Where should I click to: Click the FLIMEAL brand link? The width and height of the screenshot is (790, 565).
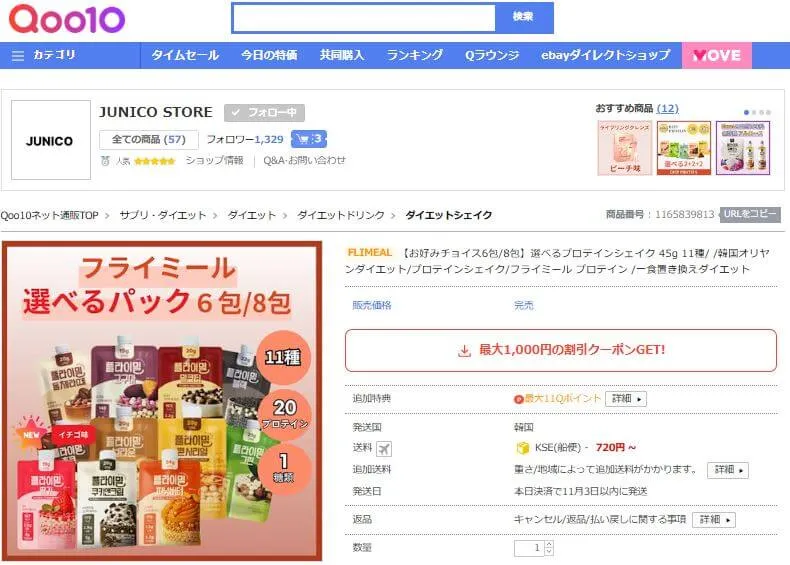(x=370, y=253)
